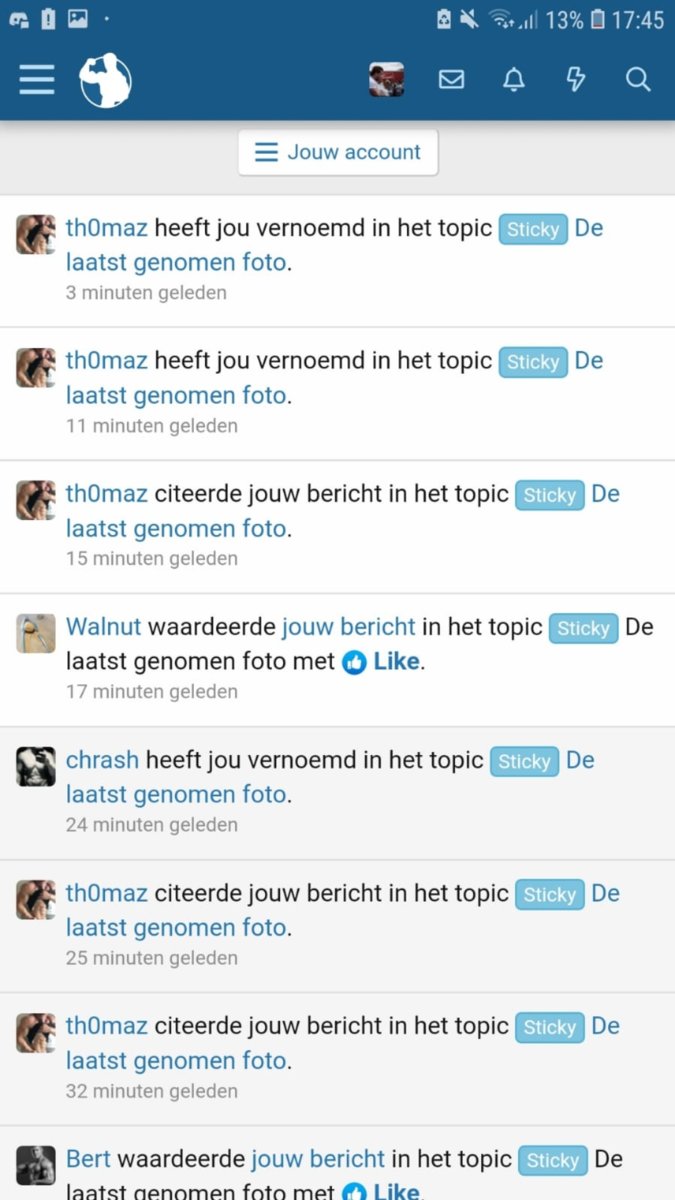Open the messages envelope icon
The height and width of the screenshot is (1200, 675).
coord(451,79)
